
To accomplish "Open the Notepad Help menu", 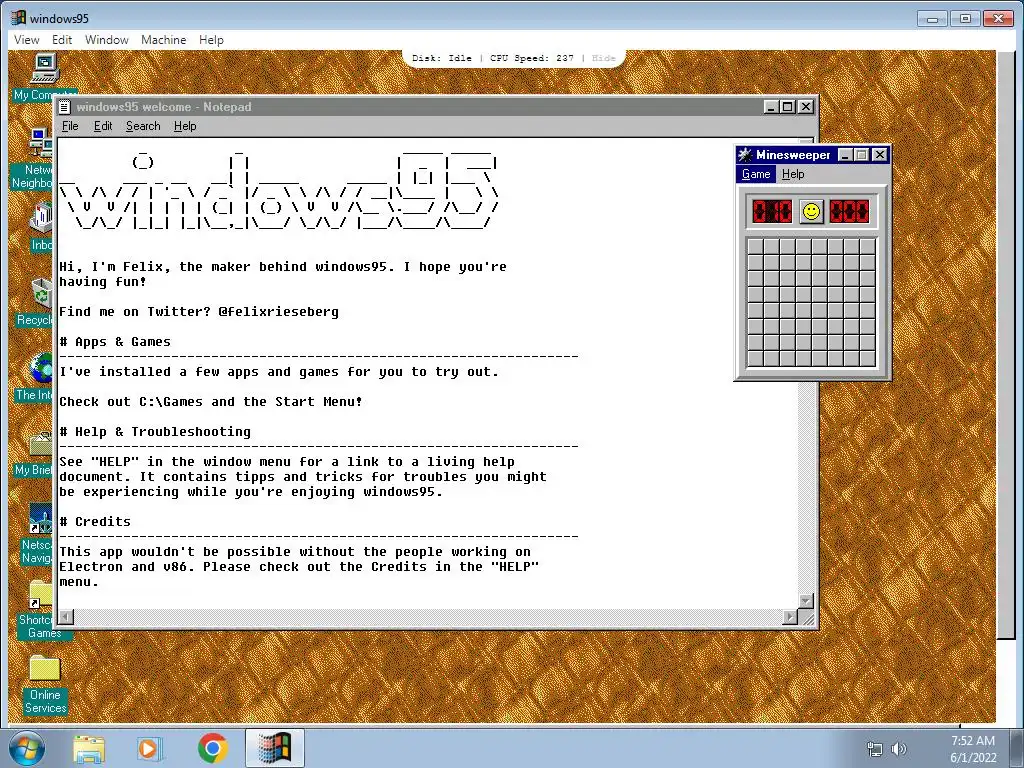I will (185, 126).
